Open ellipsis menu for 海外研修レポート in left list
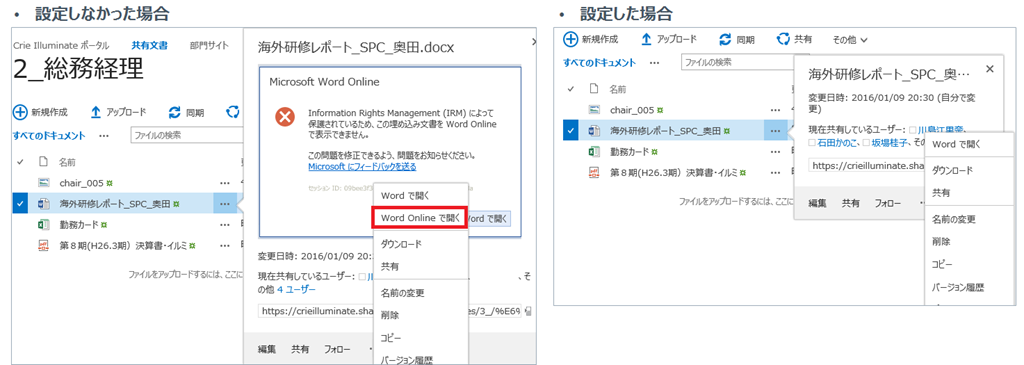This screenshot has width=1024, height=365. pos(225,204)
